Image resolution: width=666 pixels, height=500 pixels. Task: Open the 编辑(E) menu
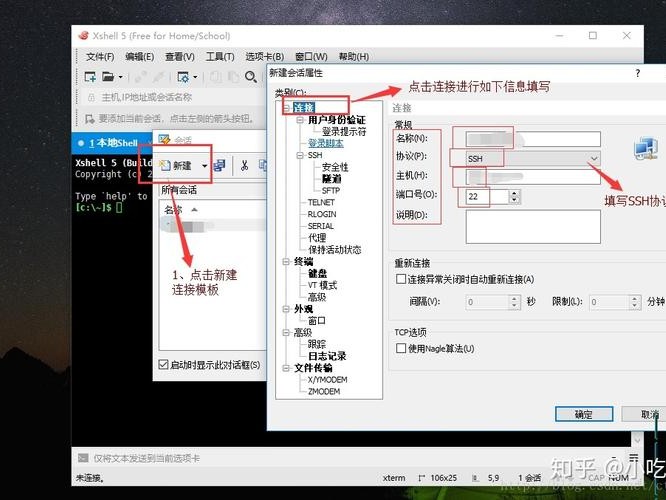click(x=140, y=56)
